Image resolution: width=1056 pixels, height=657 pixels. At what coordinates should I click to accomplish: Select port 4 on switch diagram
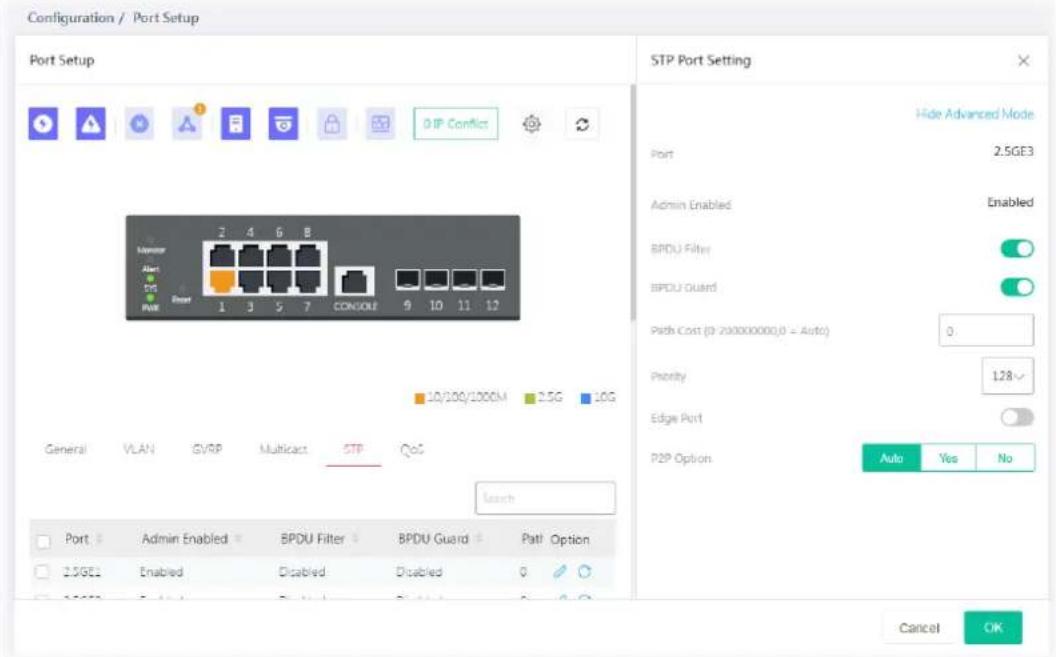(250, 255)
